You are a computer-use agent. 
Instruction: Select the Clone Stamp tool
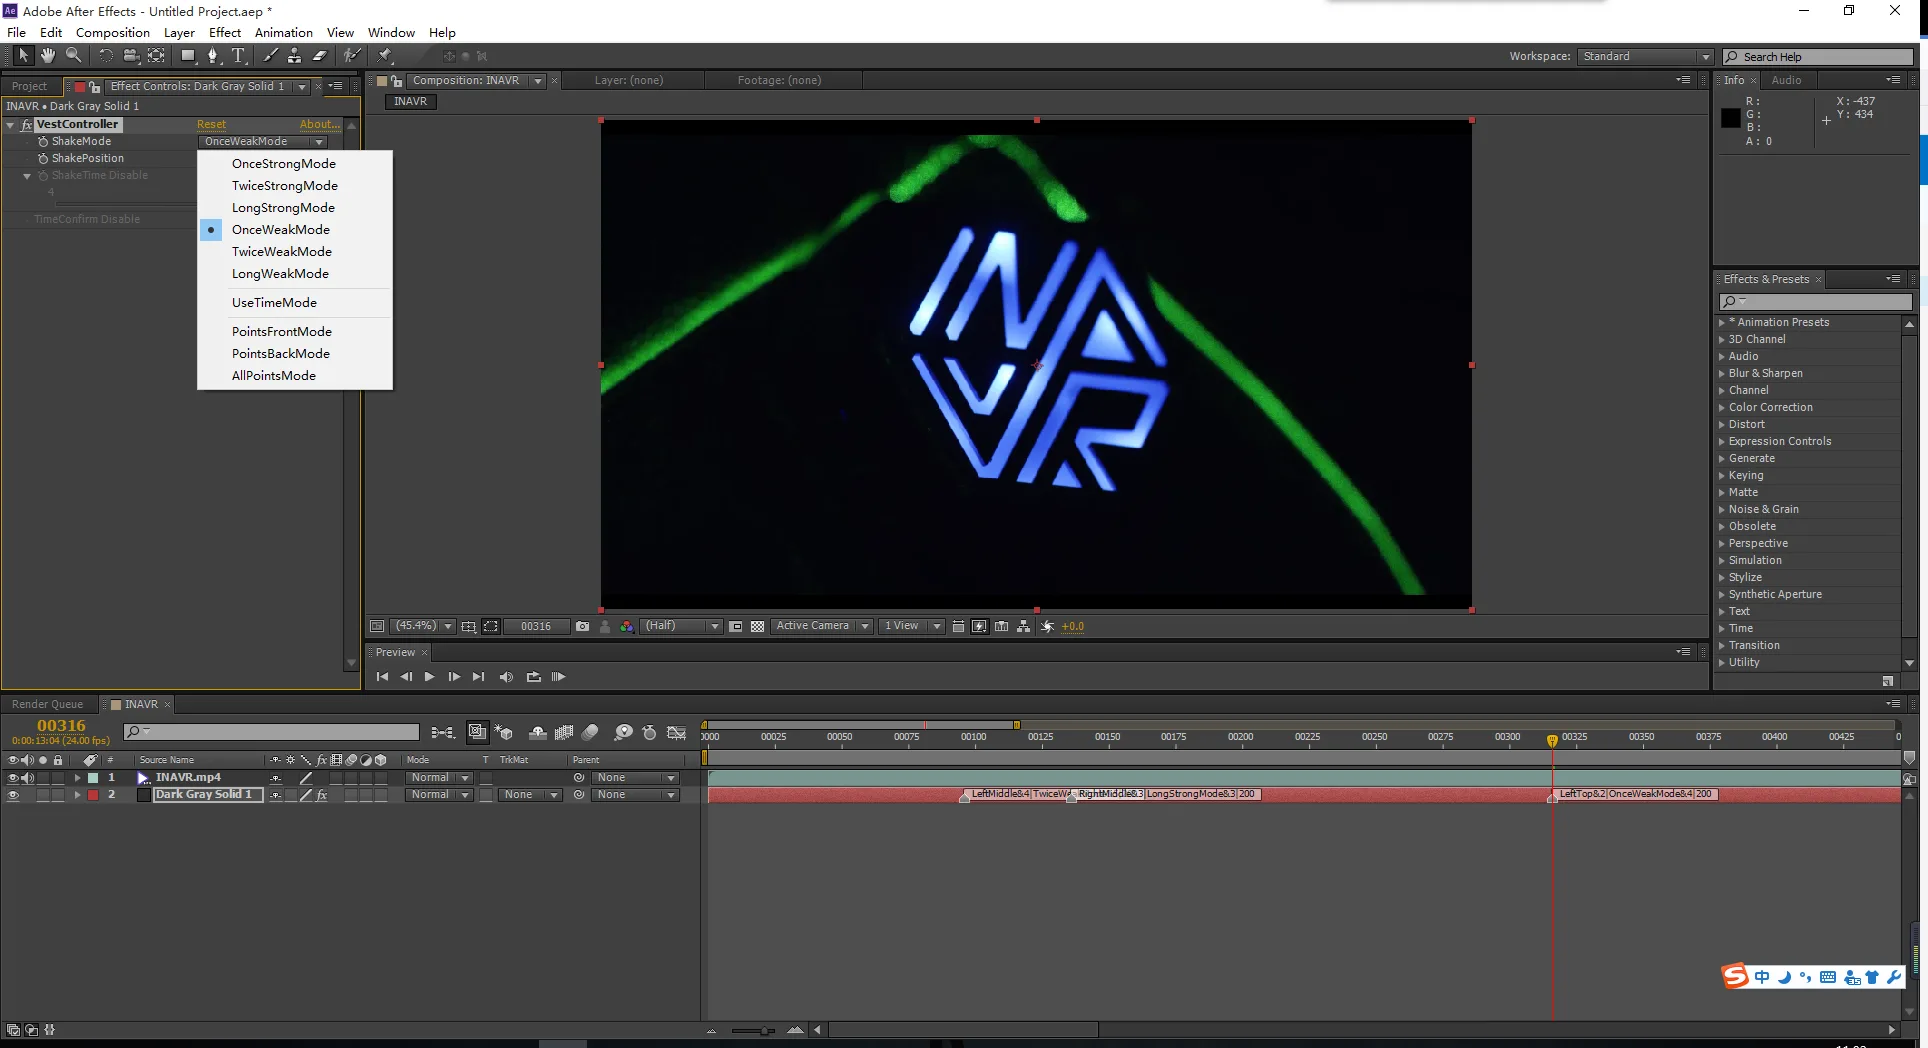(294, 56)
